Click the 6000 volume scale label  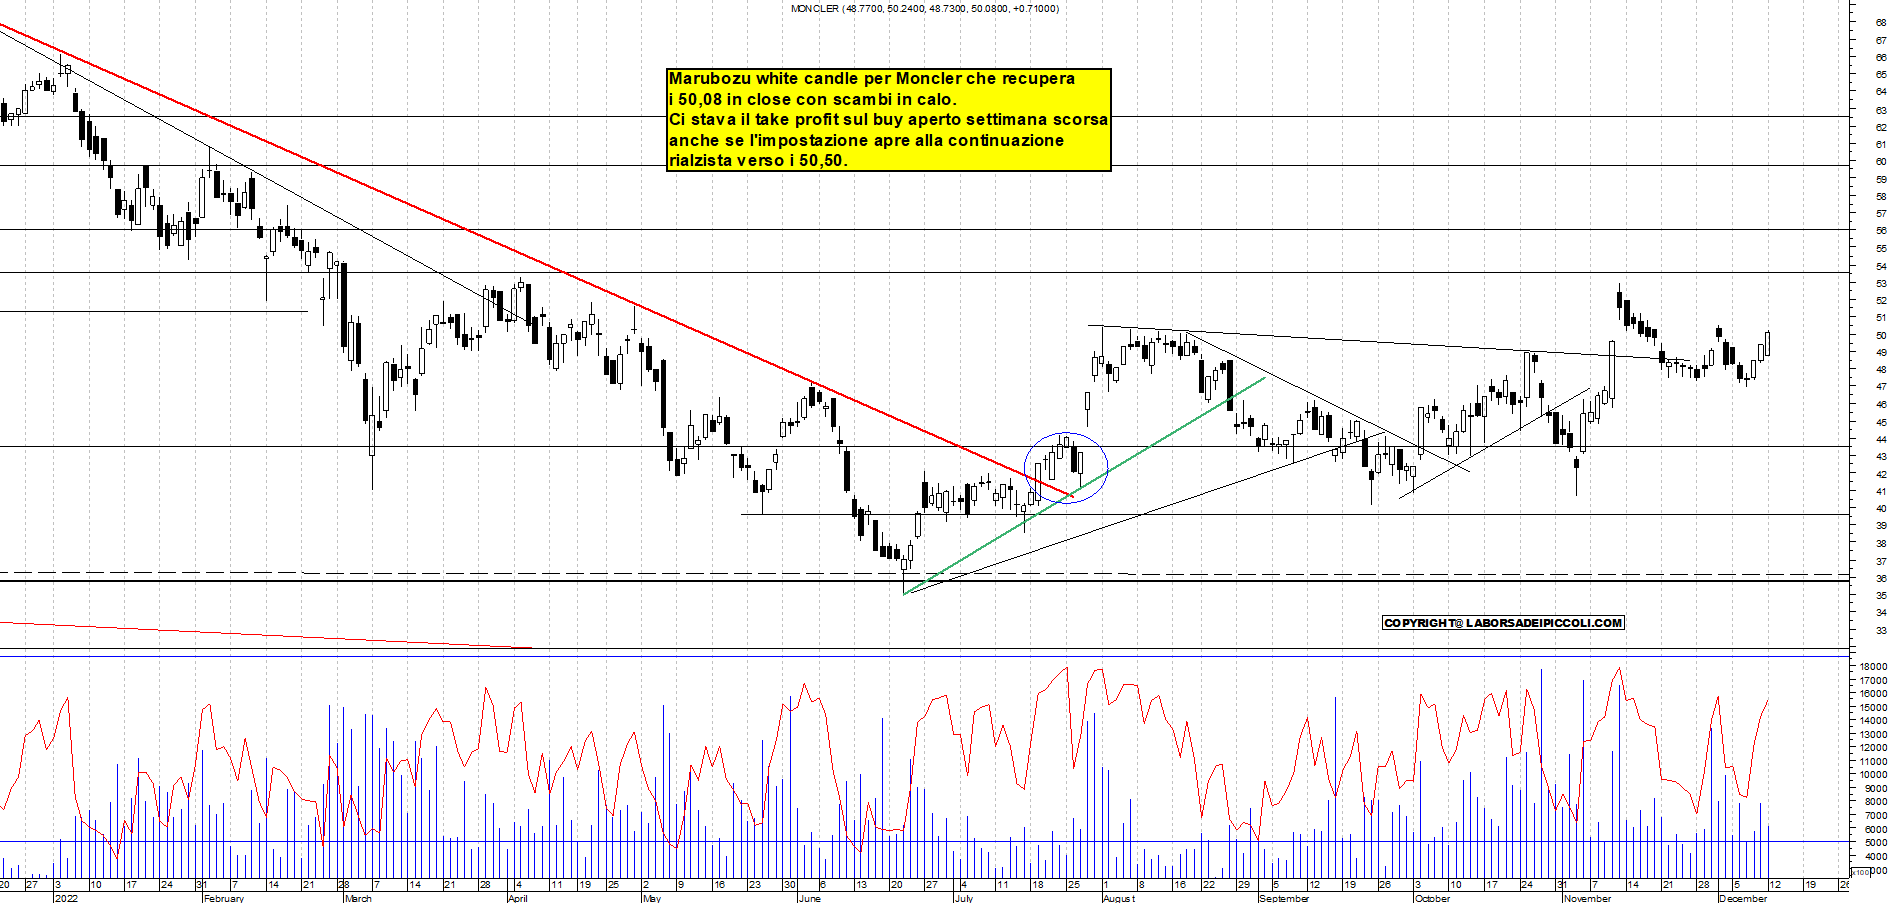(x=1875, y=829)
